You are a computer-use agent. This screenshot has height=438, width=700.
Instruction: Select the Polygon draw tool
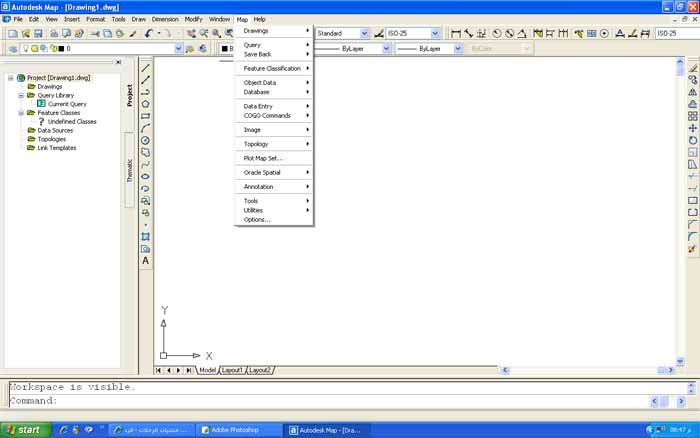click(x=146, y=104)
